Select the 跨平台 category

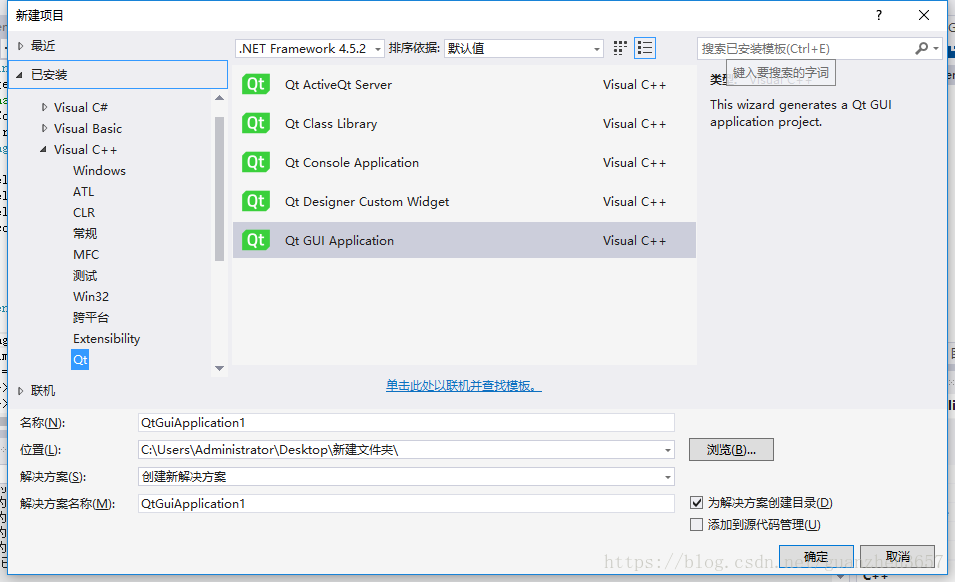(91, 318)
